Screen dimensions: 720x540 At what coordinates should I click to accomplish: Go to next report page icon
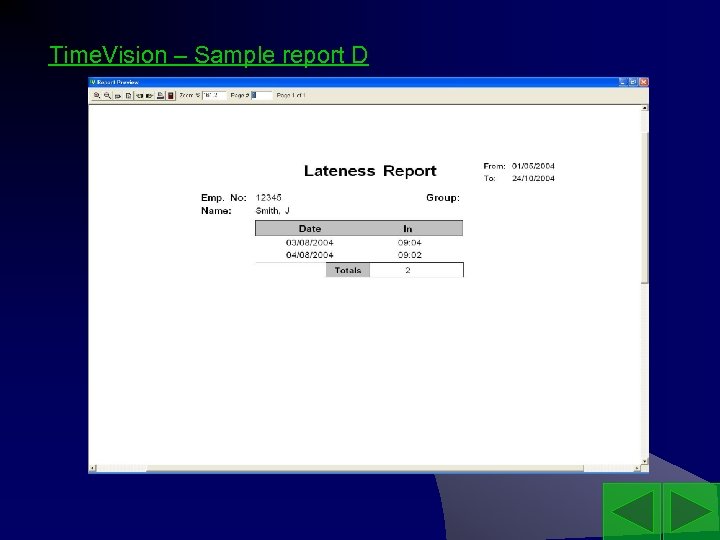click(x=149, y=96)
